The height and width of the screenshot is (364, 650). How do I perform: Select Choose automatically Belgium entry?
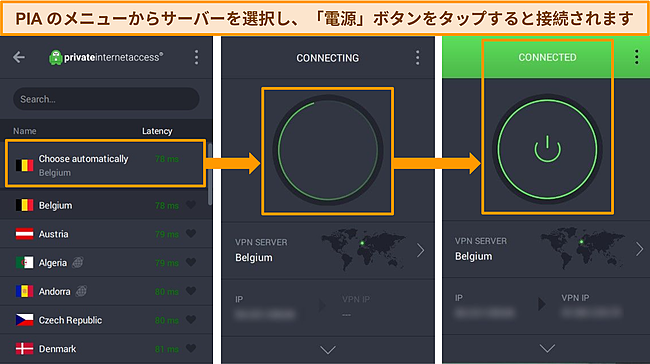[105, 163]
